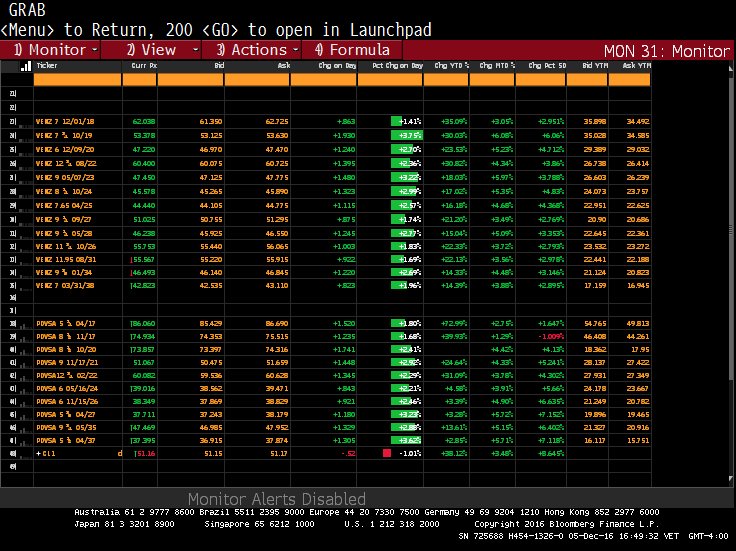Click the Monitor Alerts Disabled status bar

pyautogui.click(x=276, y=498)
